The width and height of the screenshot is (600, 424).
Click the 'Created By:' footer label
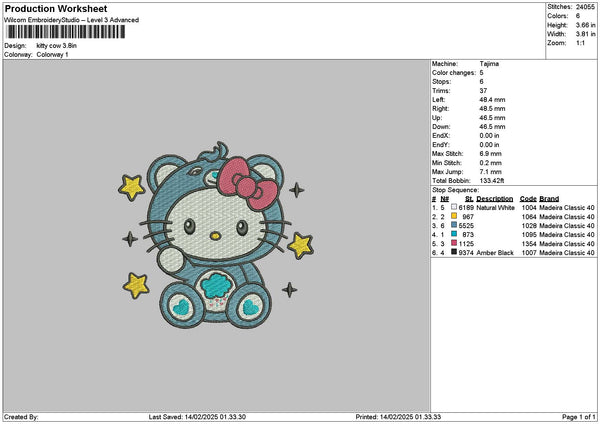tap(21, 417)
